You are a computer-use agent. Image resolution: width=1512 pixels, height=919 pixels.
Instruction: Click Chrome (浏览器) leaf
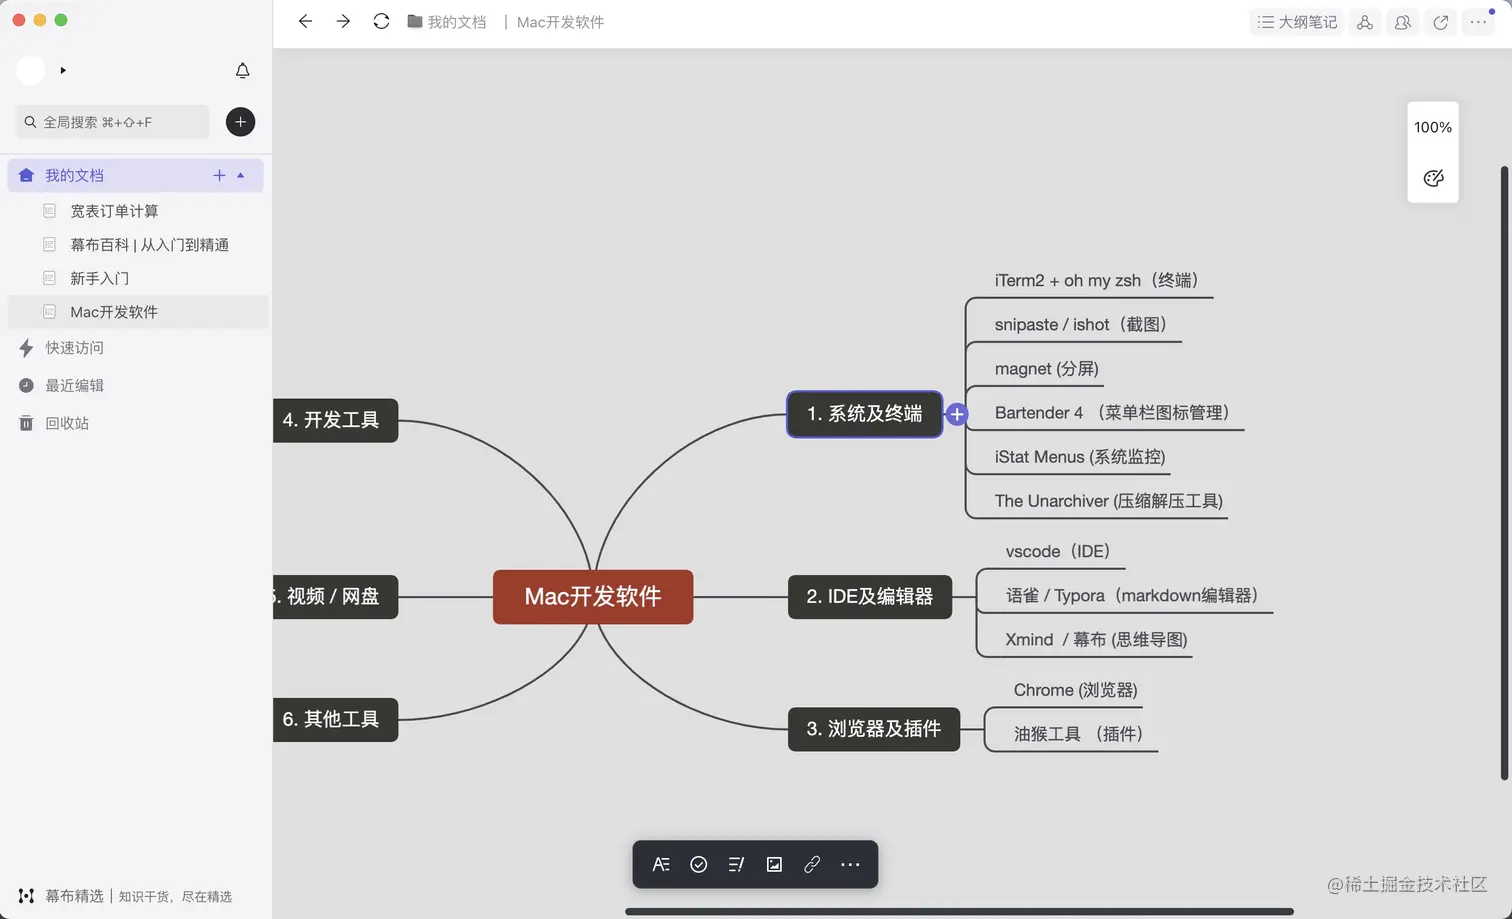[1076, 691]
